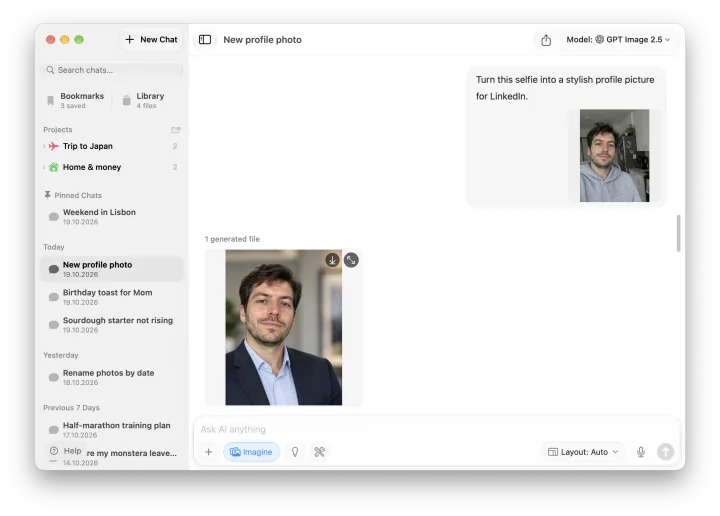720x516 pixels.
Task: Click the new project folder icon
Action: [x=175, y=130]
